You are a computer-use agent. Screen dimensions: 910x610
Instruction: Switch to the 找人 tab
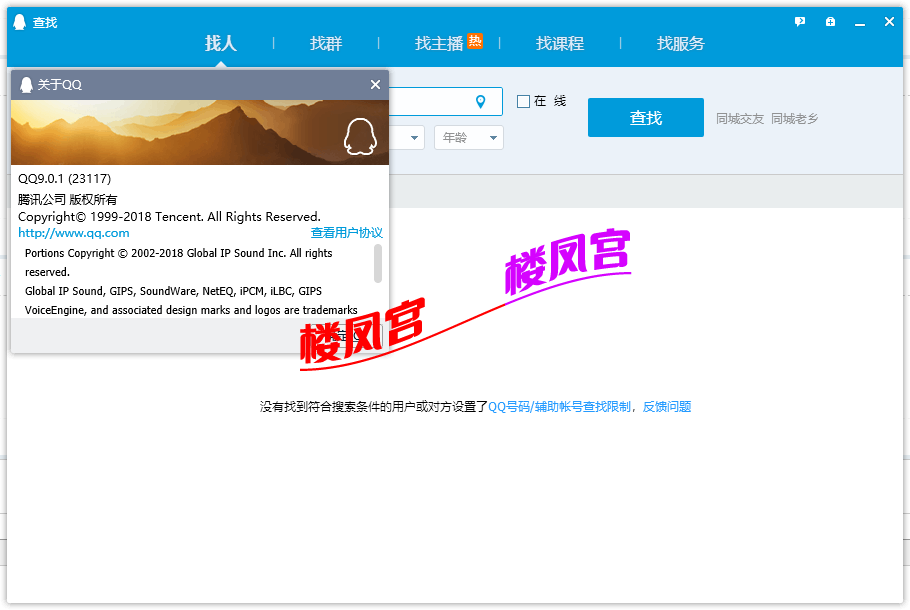pyautogui.click(x=221, y=44)
